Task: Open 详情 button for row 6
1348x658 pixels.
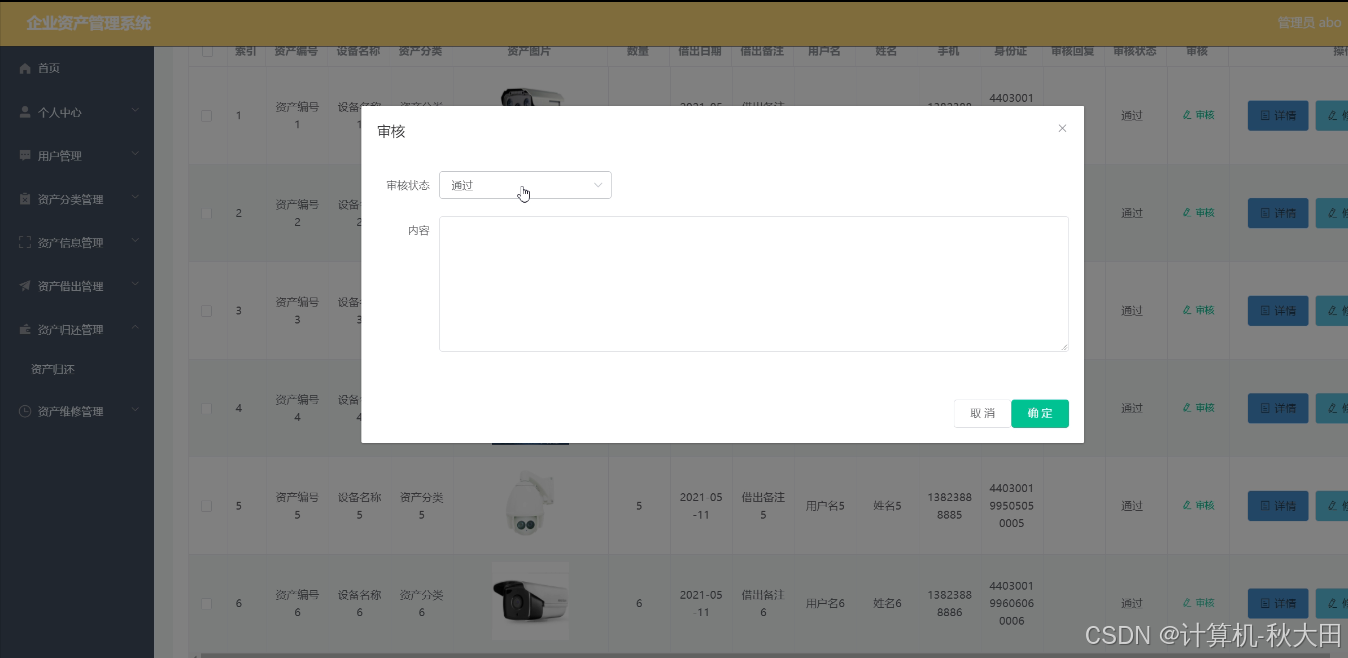Action: 1278,603
